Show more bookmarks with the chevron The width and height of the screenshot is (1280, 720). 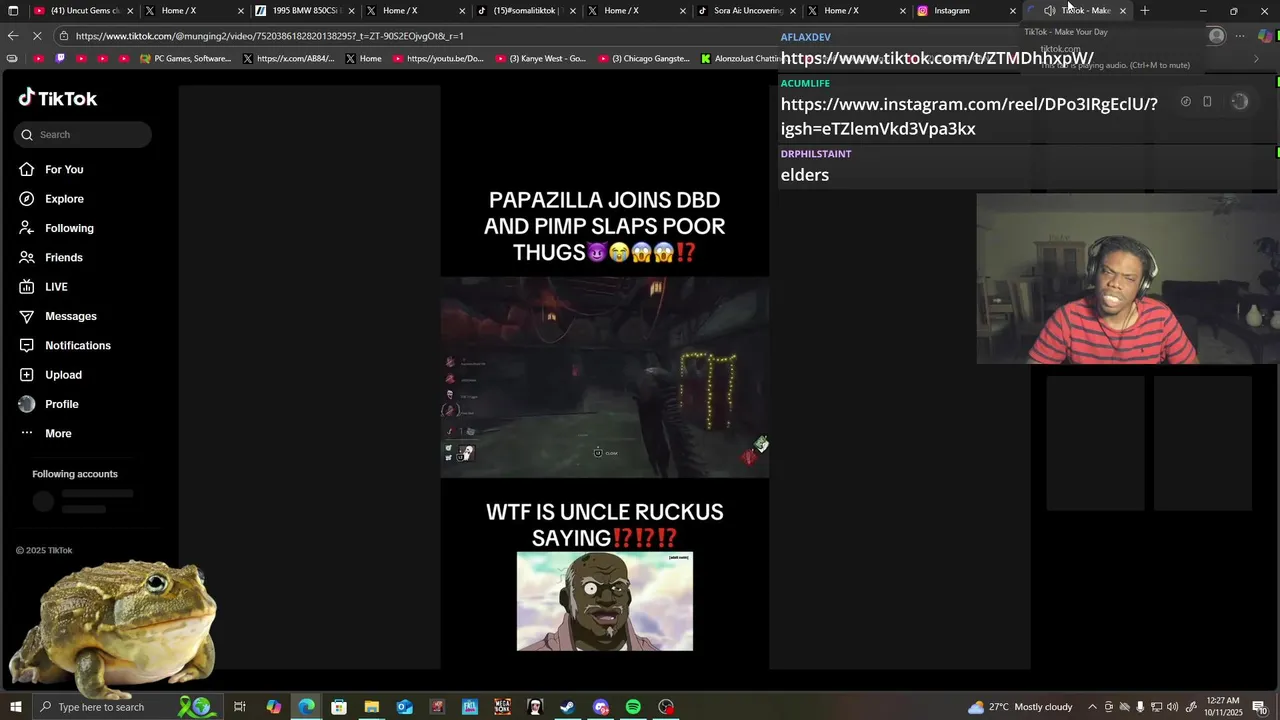click(x=1256, y=59)
